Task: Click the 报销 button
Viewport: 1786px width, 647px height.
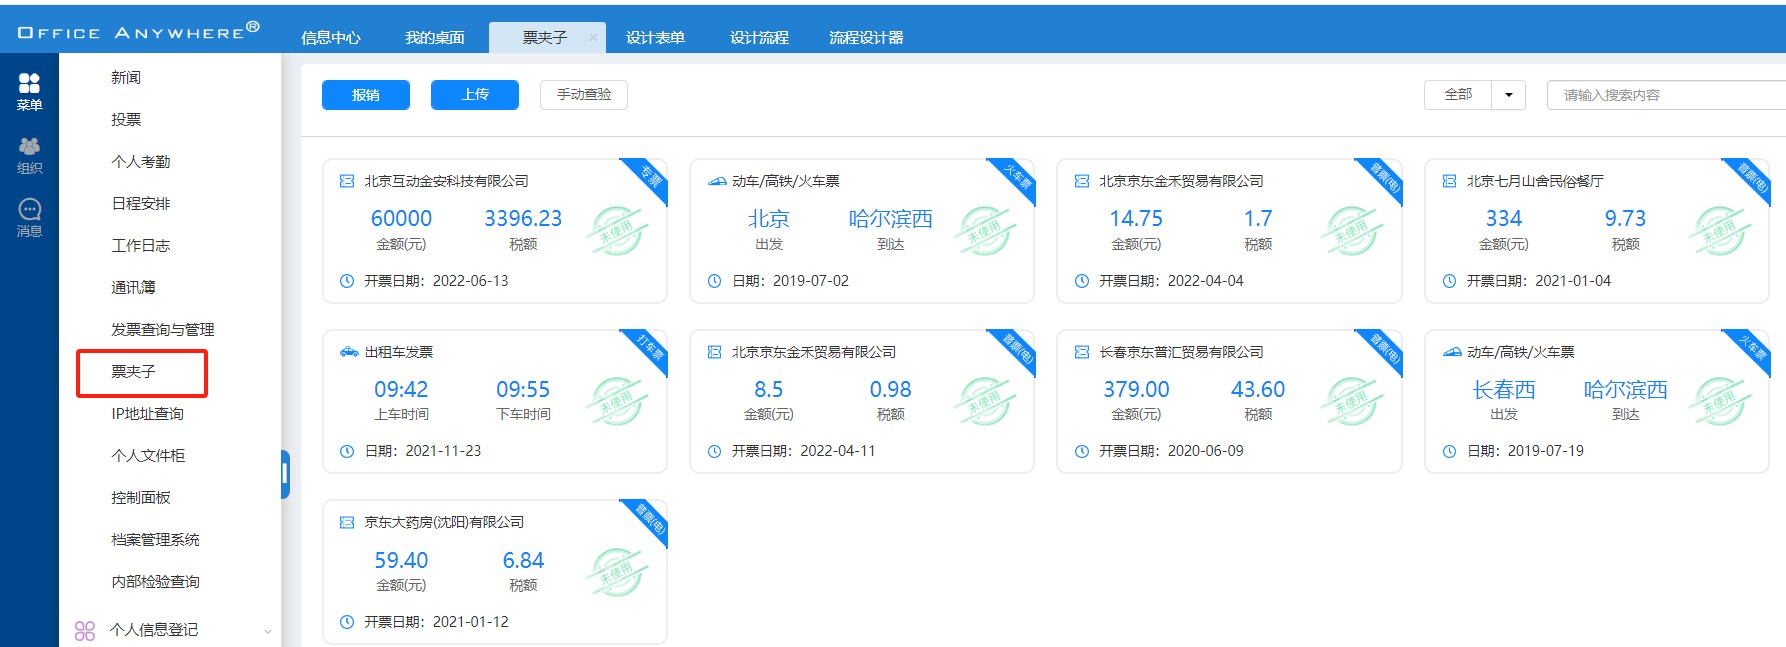Action: click(366, 95)
